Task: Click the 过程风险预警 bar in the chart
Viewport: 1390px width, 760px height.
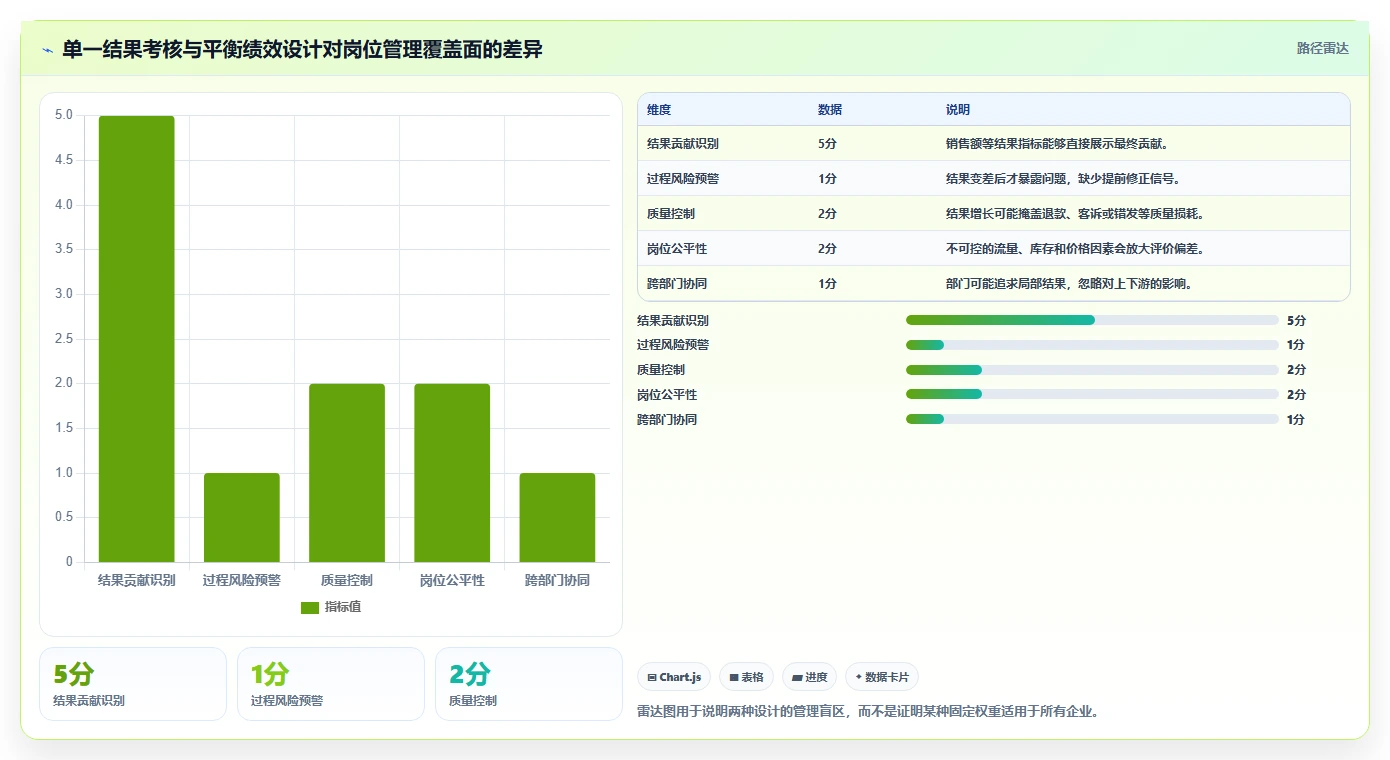Action: pyautogui.click(x=242, y=517)
